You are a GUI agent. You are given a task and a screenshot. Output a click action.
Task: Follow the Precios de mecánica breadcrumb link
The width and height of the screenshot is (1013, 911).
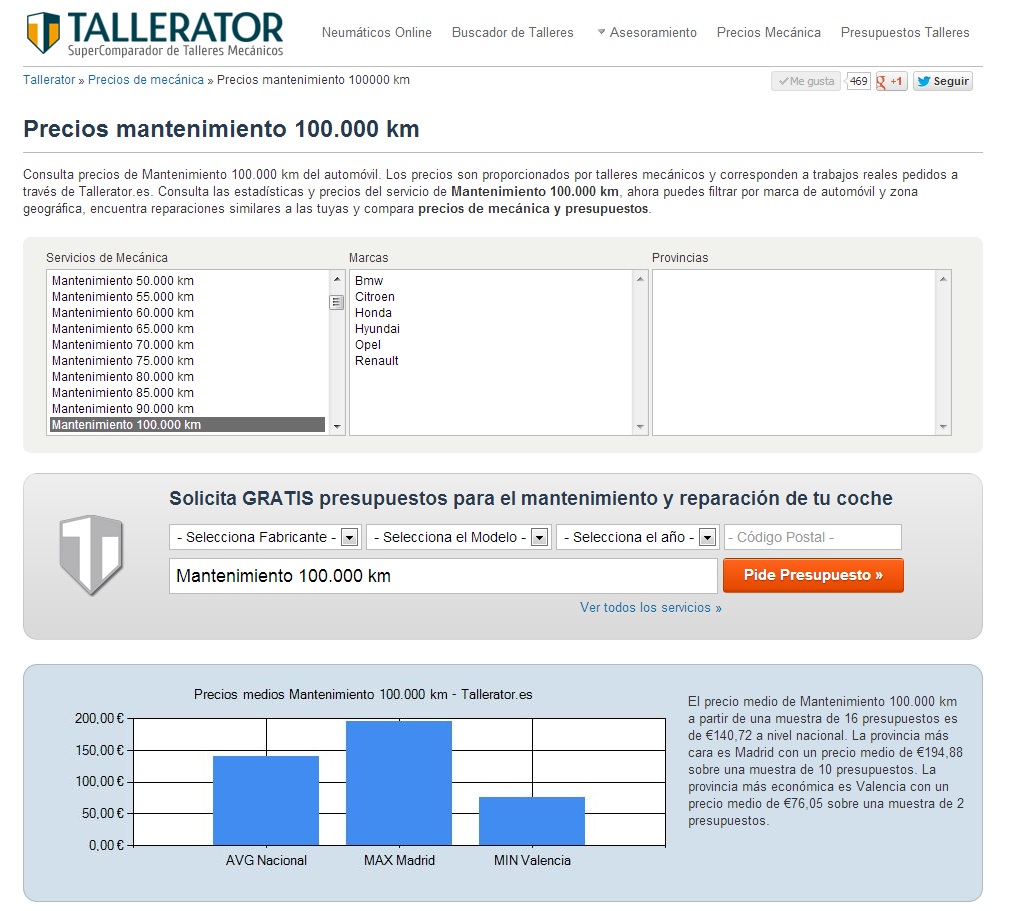145,79
